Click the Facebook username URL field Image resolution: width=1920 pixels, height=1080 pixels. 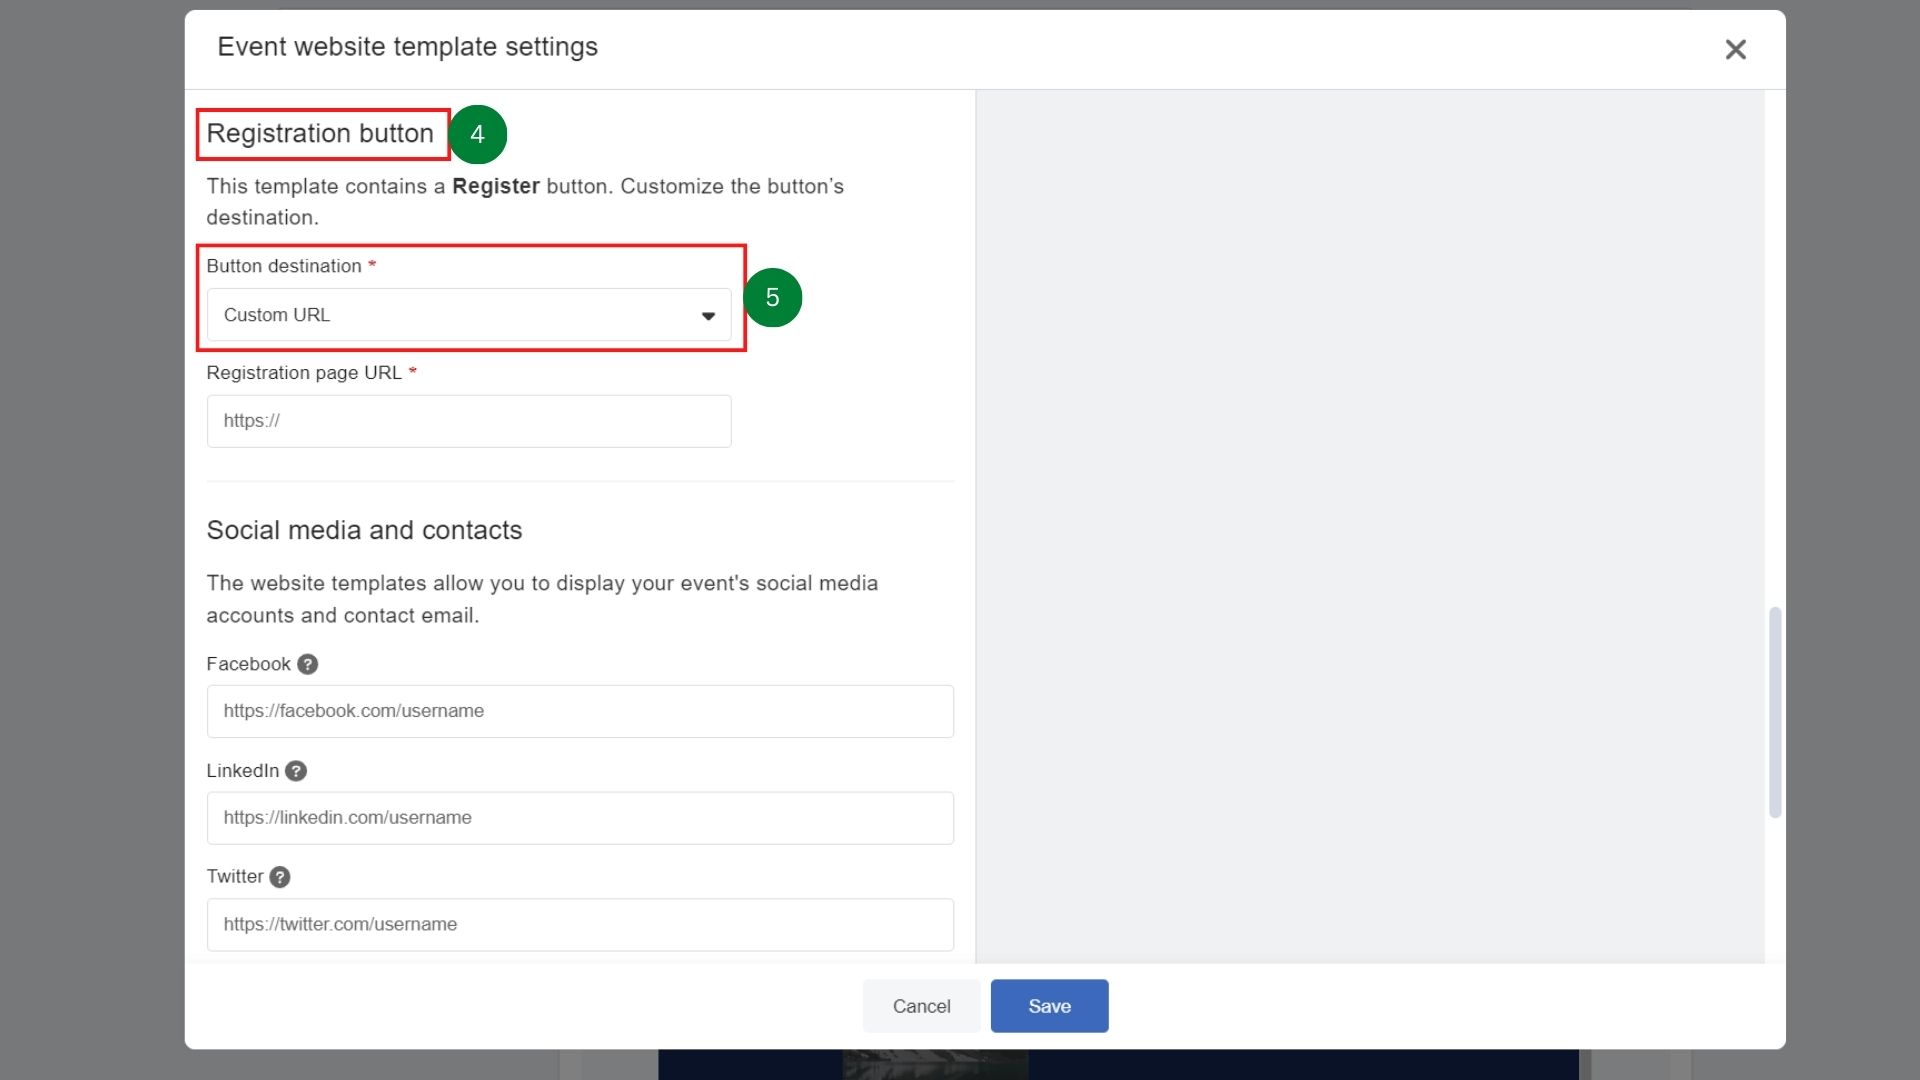[x=579, y=711]
